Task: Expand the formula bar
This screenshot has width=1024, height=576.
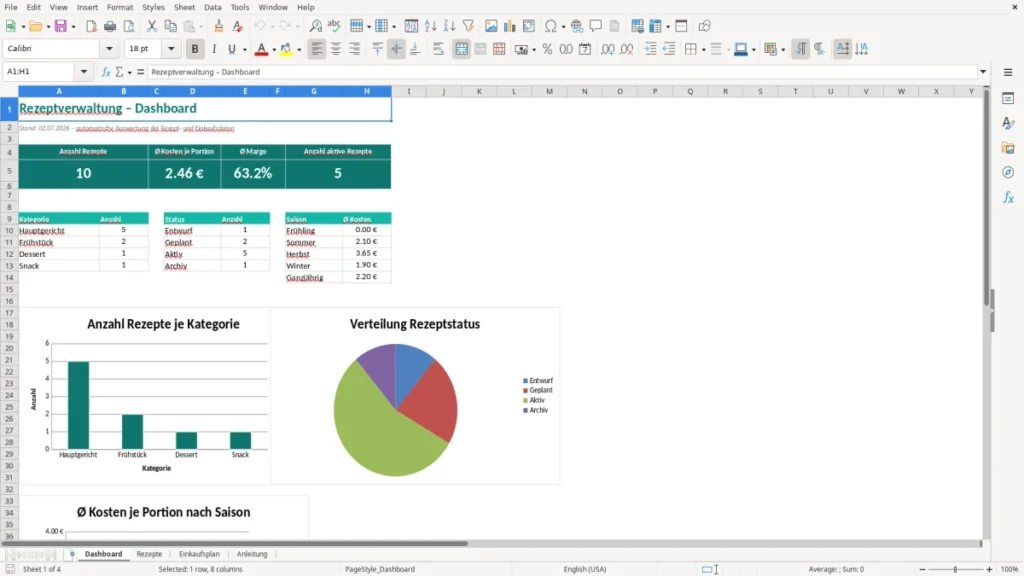Action: pyautogui.click(x=983, y=72)
